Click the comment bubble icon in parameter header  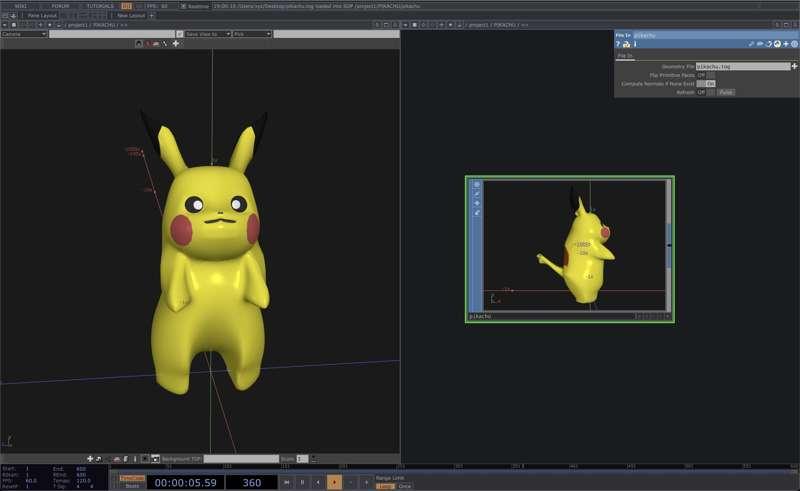[760, 44]
